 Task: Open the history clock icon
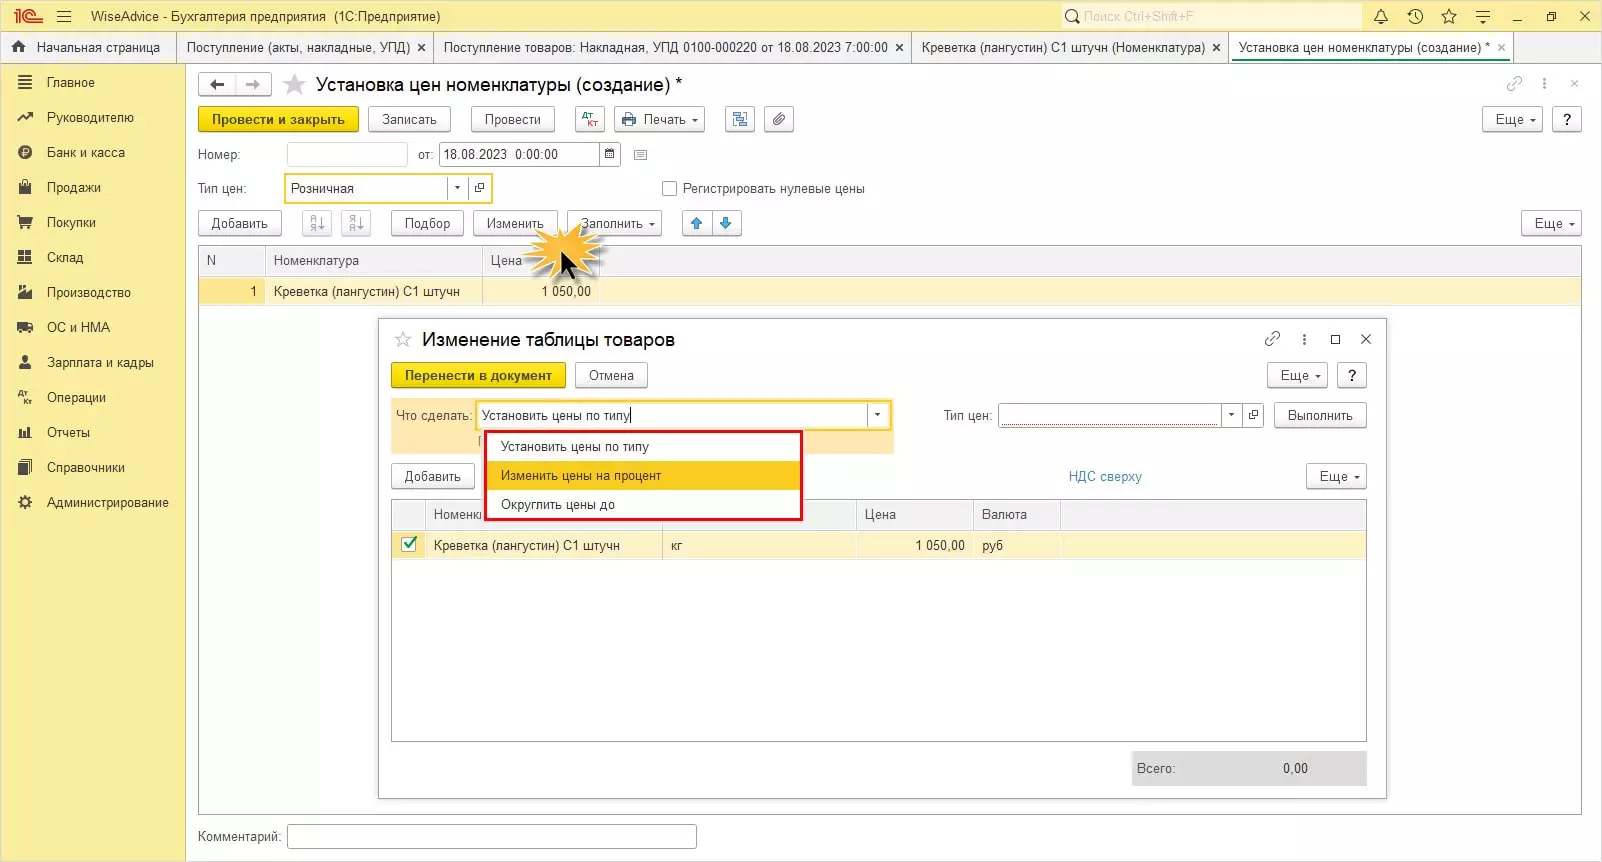pos(1415,16)
